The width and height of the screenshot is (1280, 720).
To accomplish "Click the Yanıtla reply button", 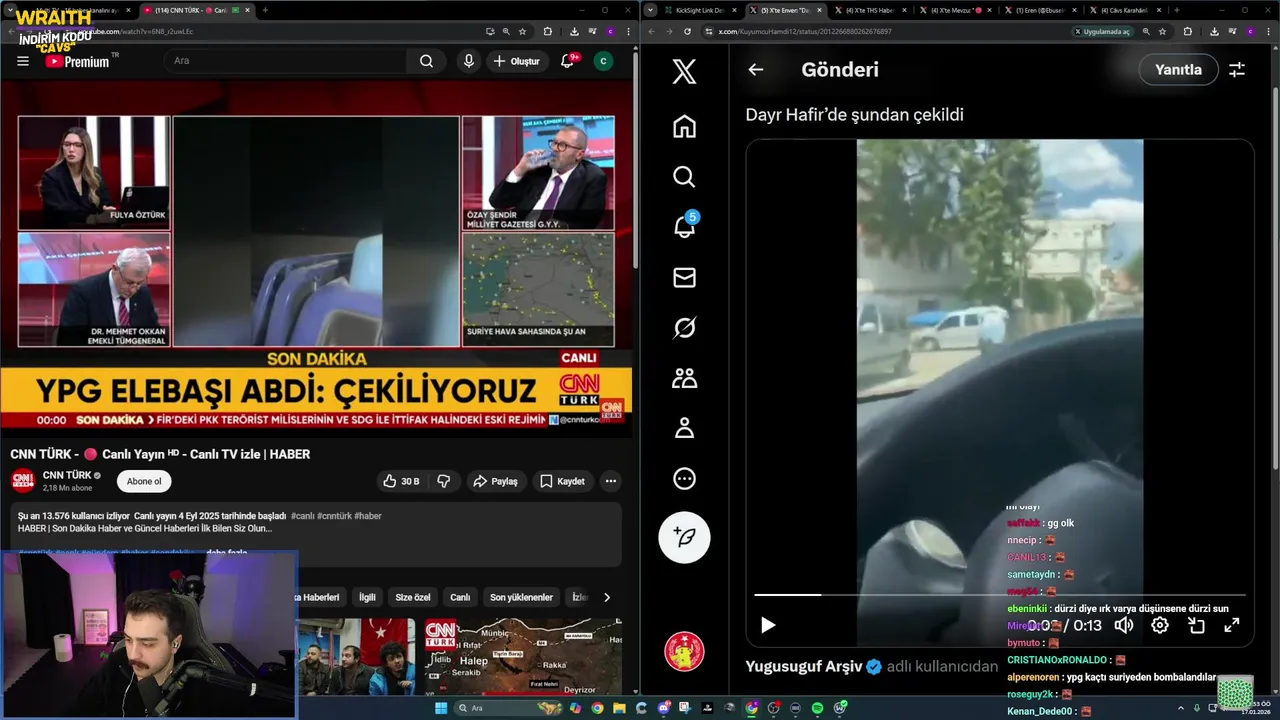I will pyautogui.click(x=1178, y=70).
